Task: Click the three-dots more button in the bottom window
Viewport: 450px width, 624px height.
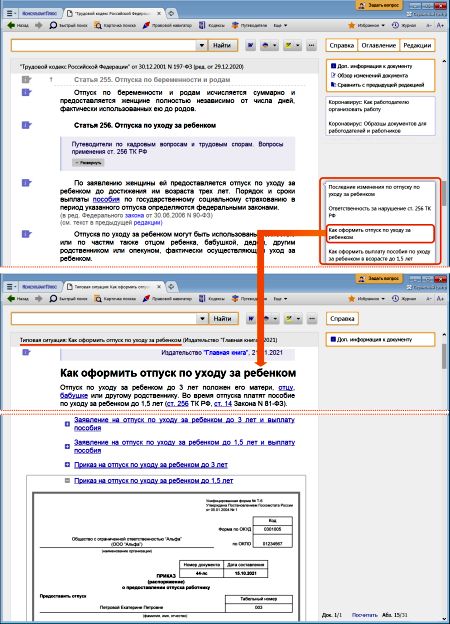Action: 312,318
